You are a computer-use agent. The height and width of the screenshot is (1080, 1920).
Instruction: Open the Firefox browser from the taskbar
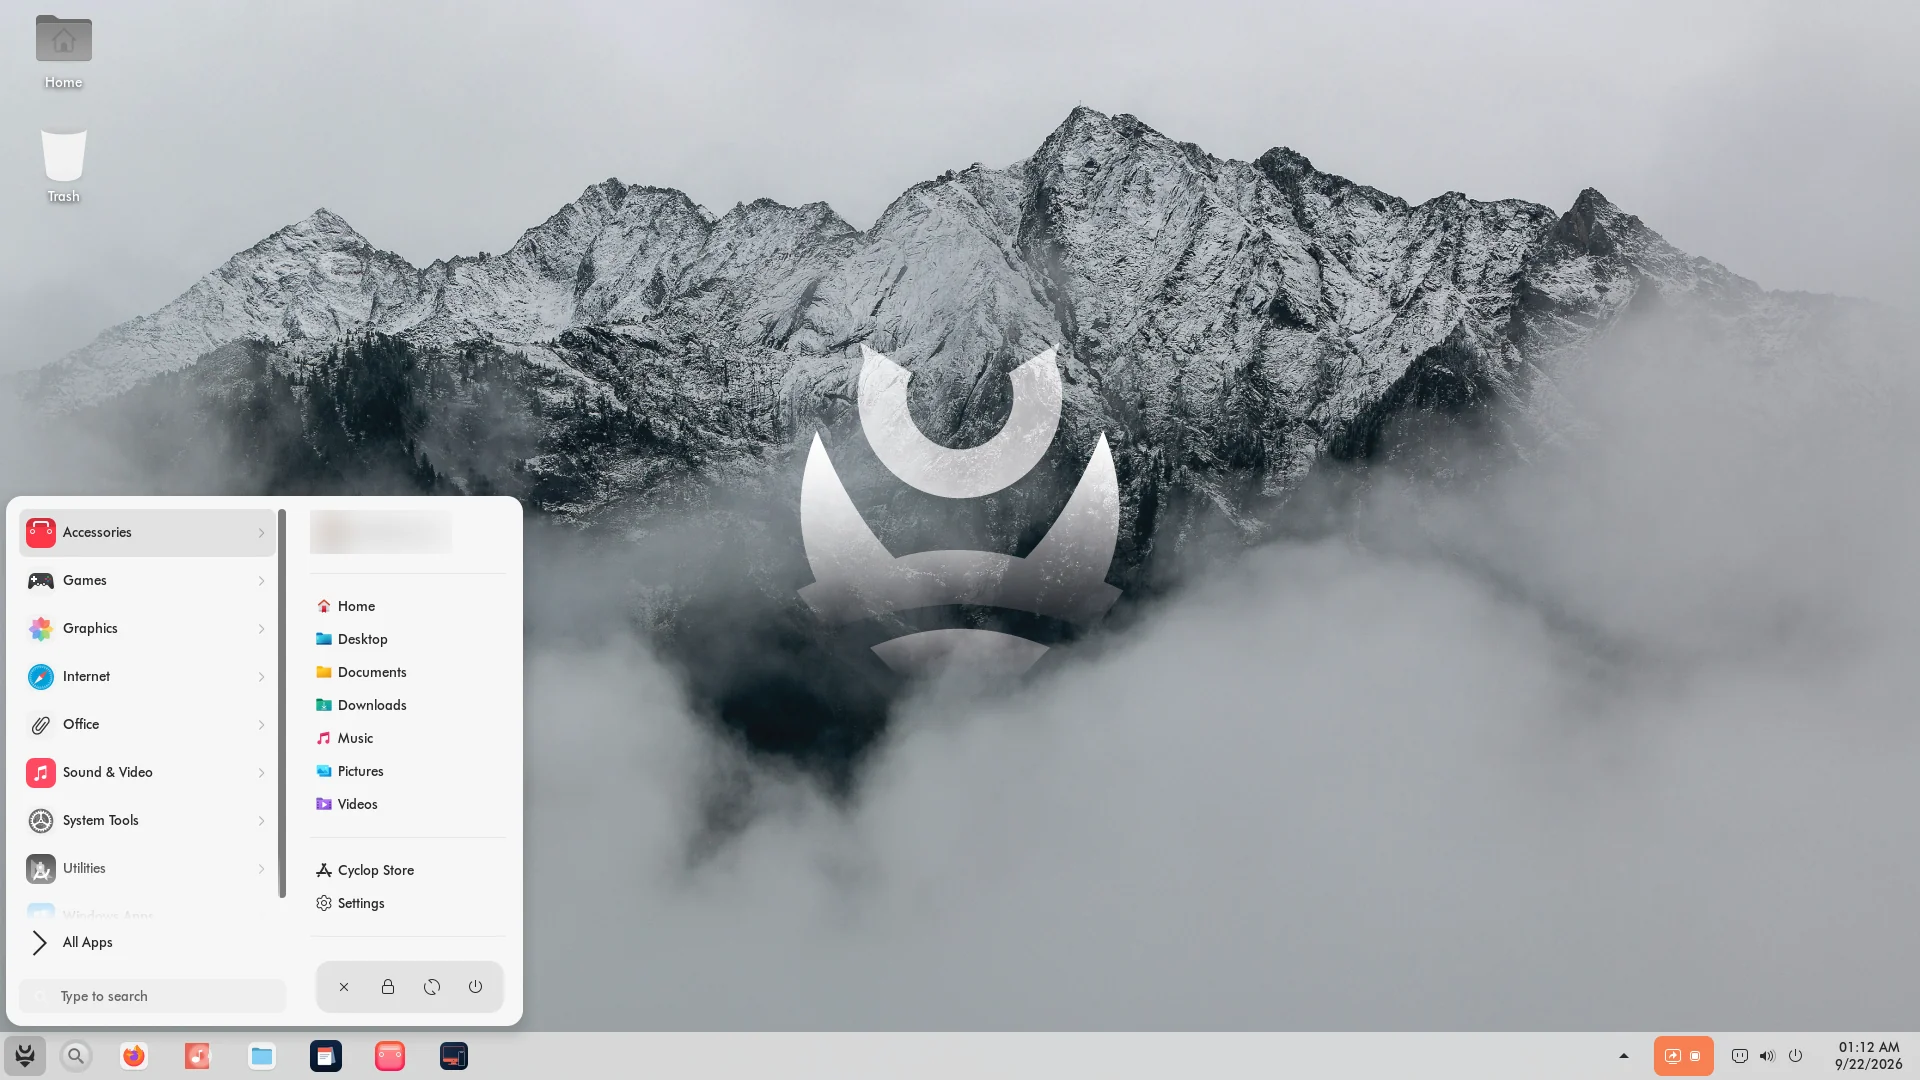133,1056
